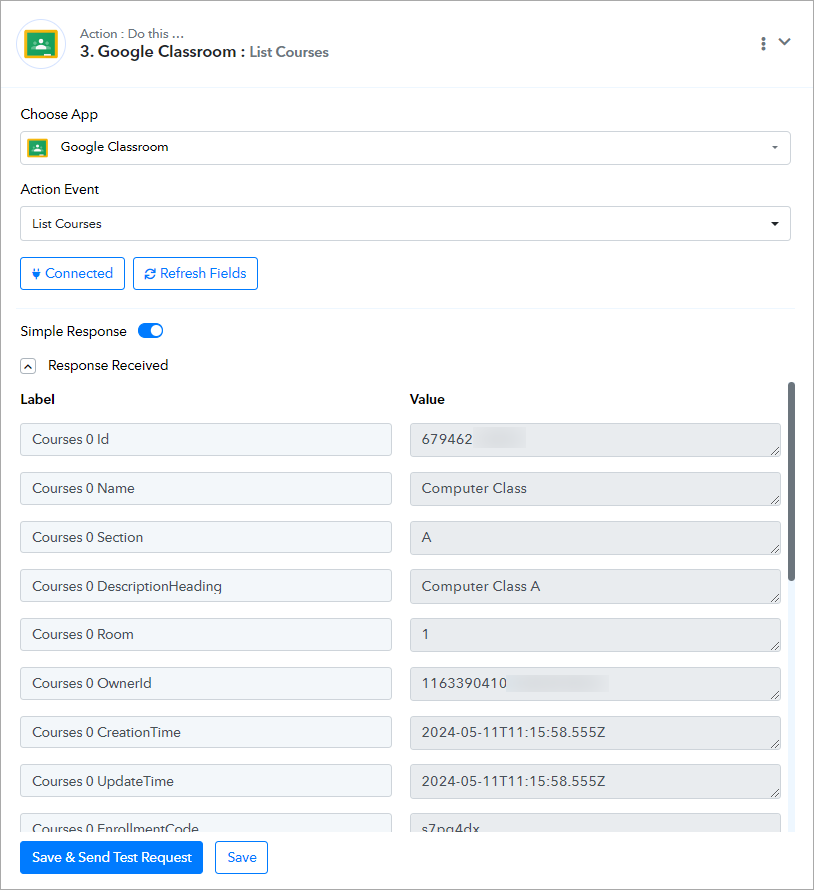Click the value field showing Computer Class
The width and height of the screenshot is (814, 890).
595,489
